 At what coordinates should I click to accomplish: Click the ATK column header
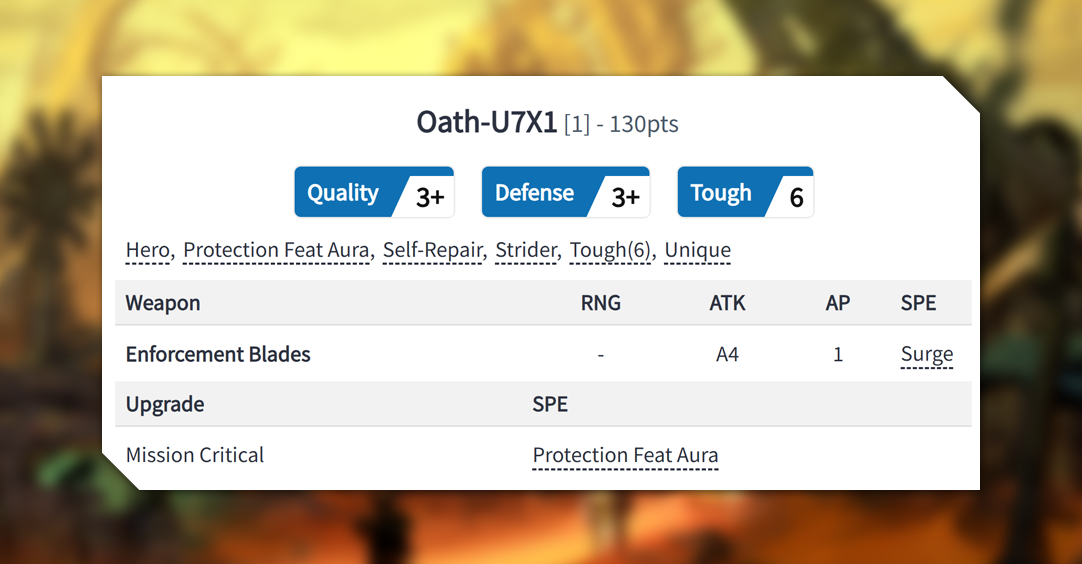727,303
